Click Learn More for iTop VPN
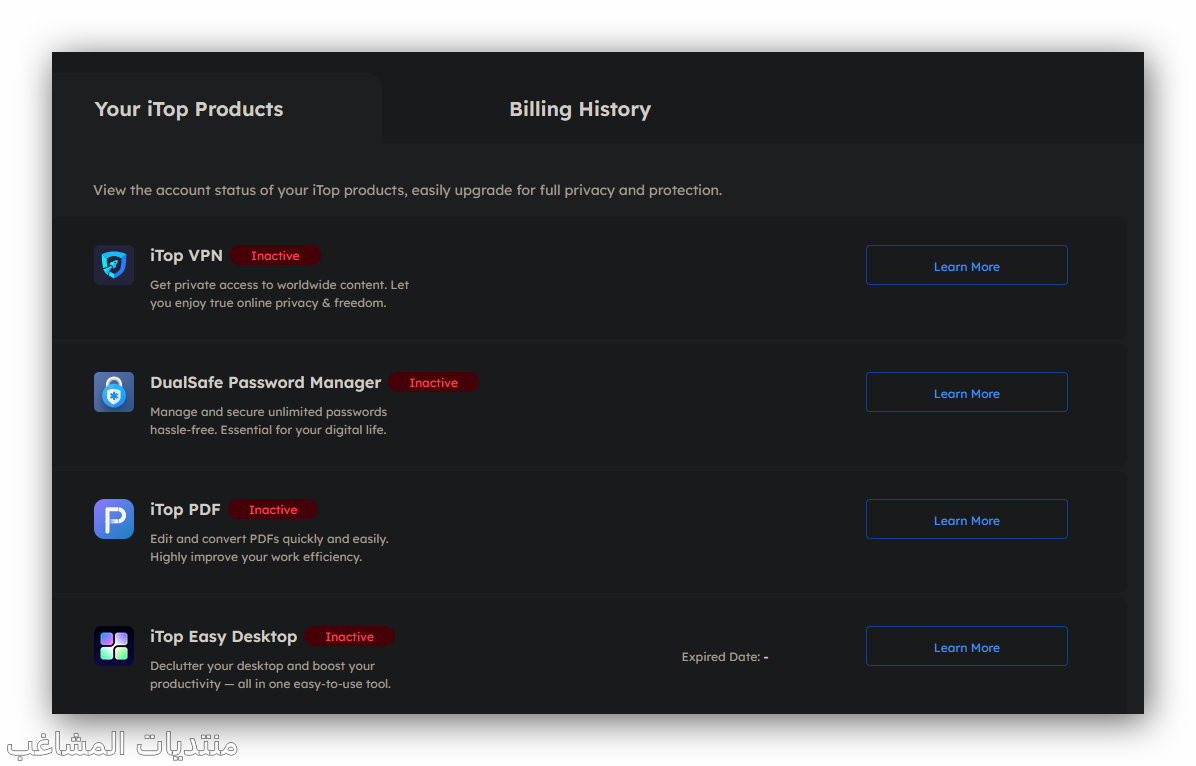Image resolution: width=1196 pixels, height=766 pixels. 966,266
